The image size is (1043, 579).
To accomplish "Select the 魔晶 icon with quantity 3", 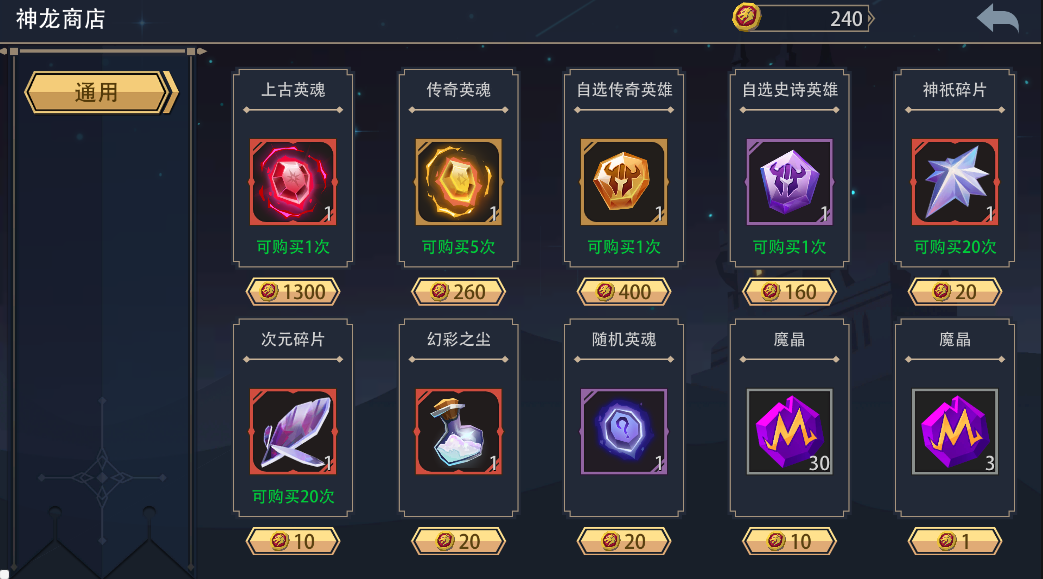I will (x=955, y=431).
